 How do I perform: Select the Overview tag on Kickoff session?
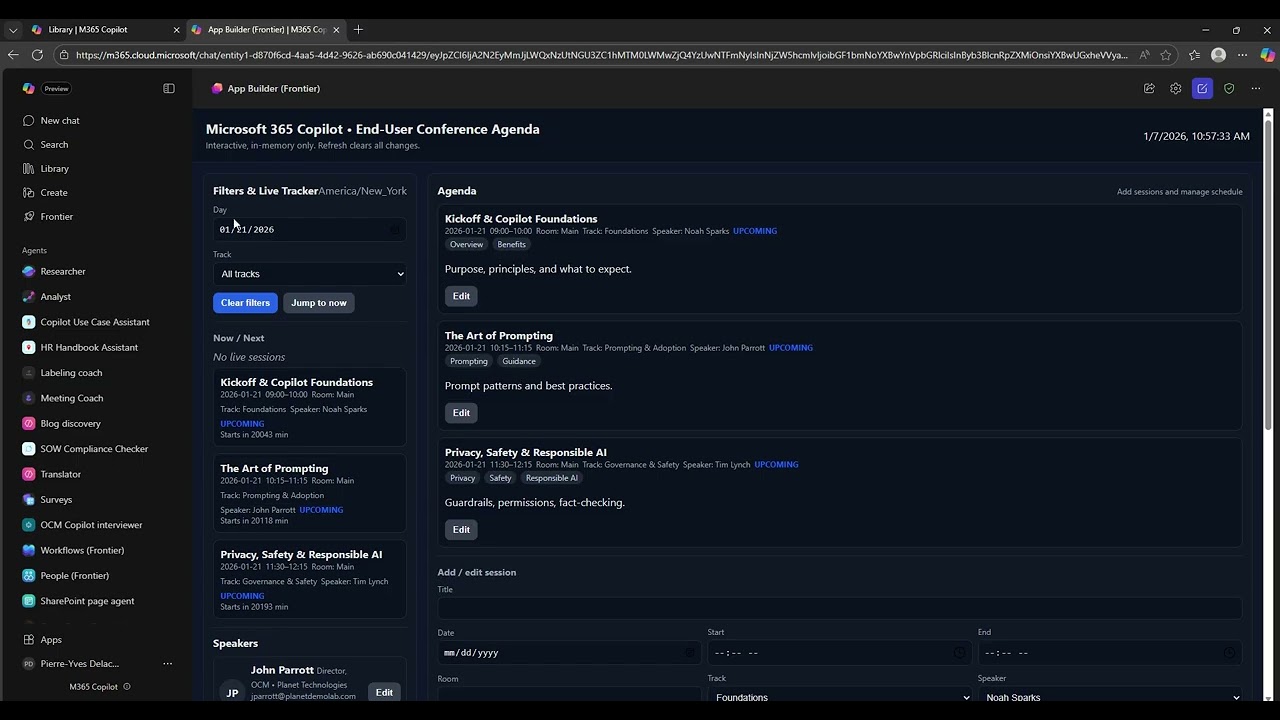[x=466, y=245]
